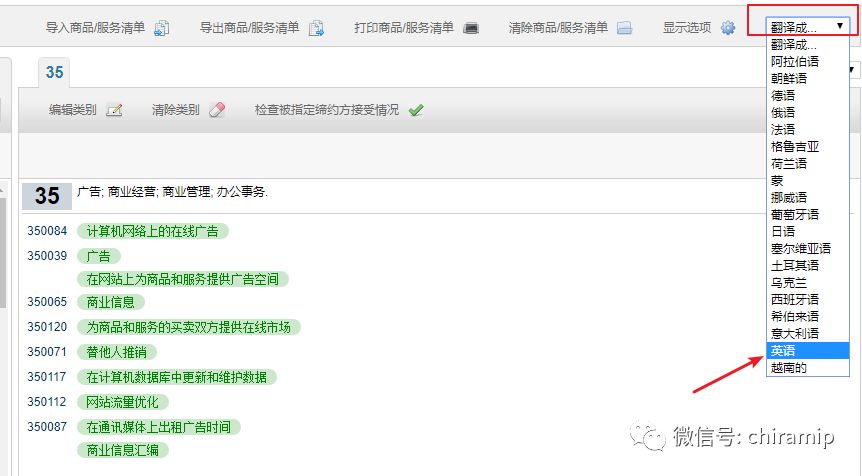Select 德语 in translate list
The image size is (862, 476).
point(807,96)
